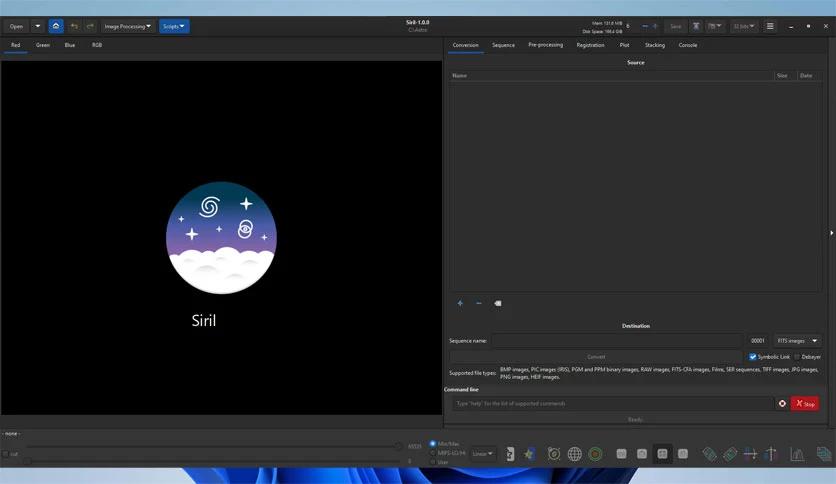The width and height of the screenshot is (836, 484).
Task: Clear the source list with the eraser icon
Action: coord(497,303)
